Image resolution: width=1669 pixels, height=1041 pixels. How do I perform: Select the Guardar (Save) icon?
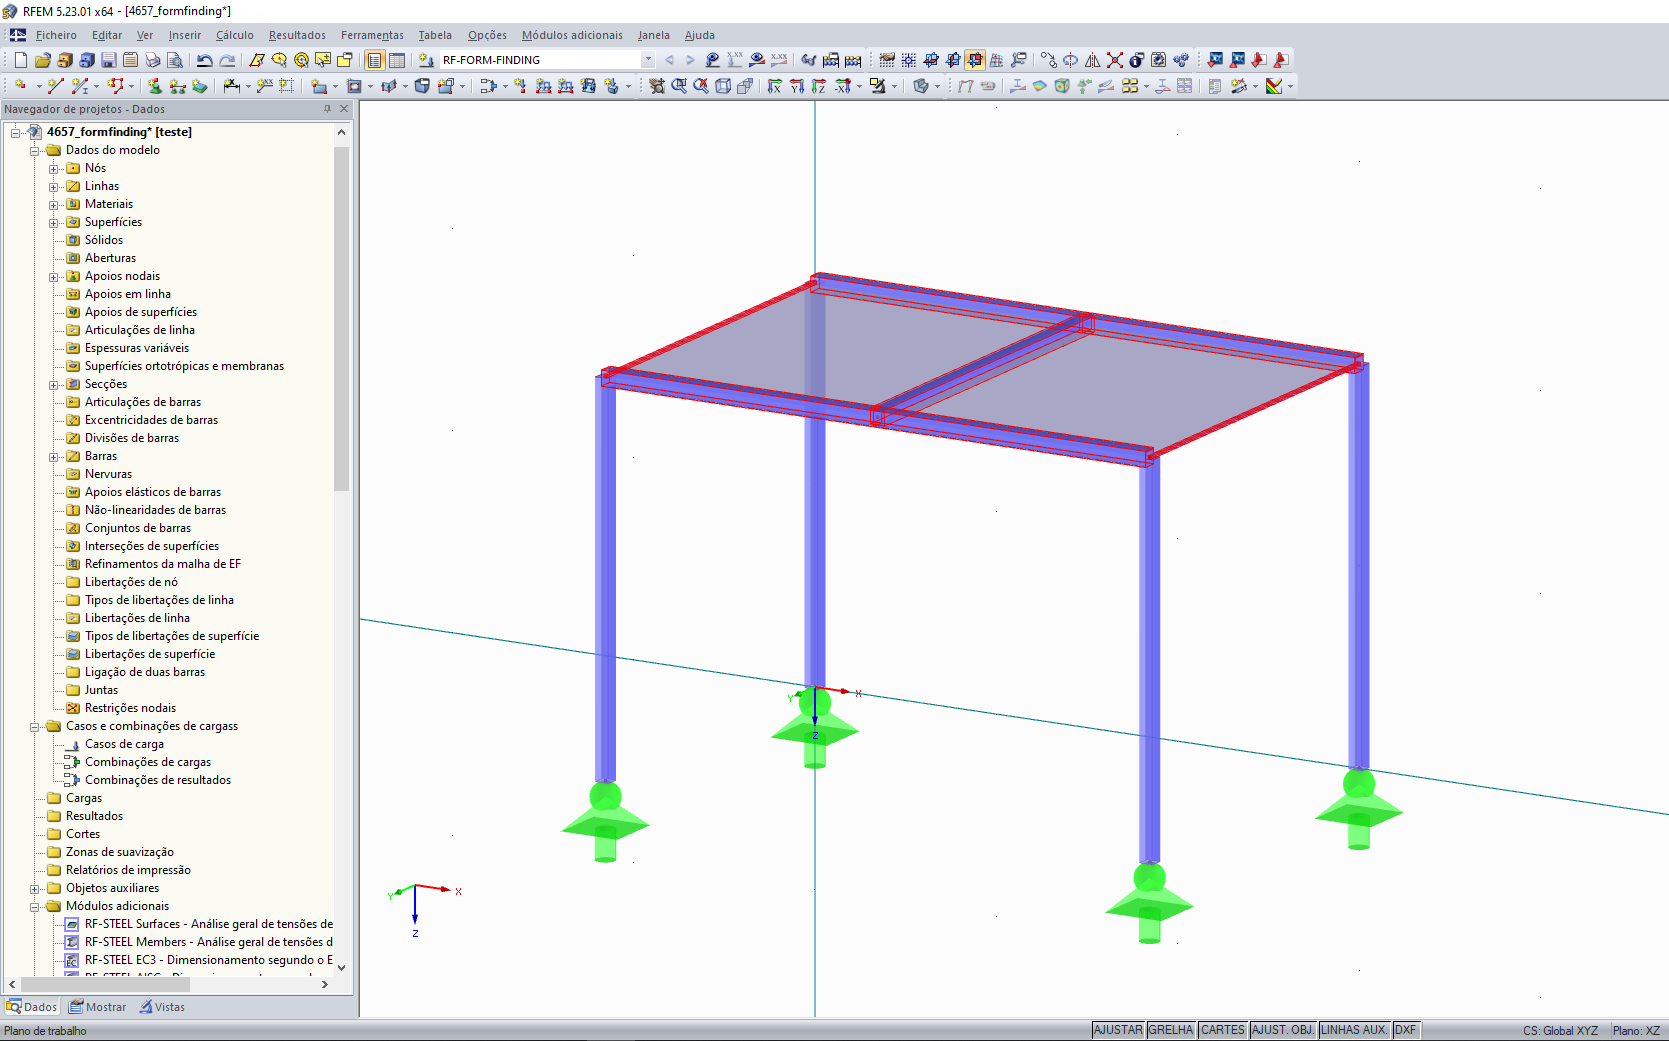(x=108, y=60)
